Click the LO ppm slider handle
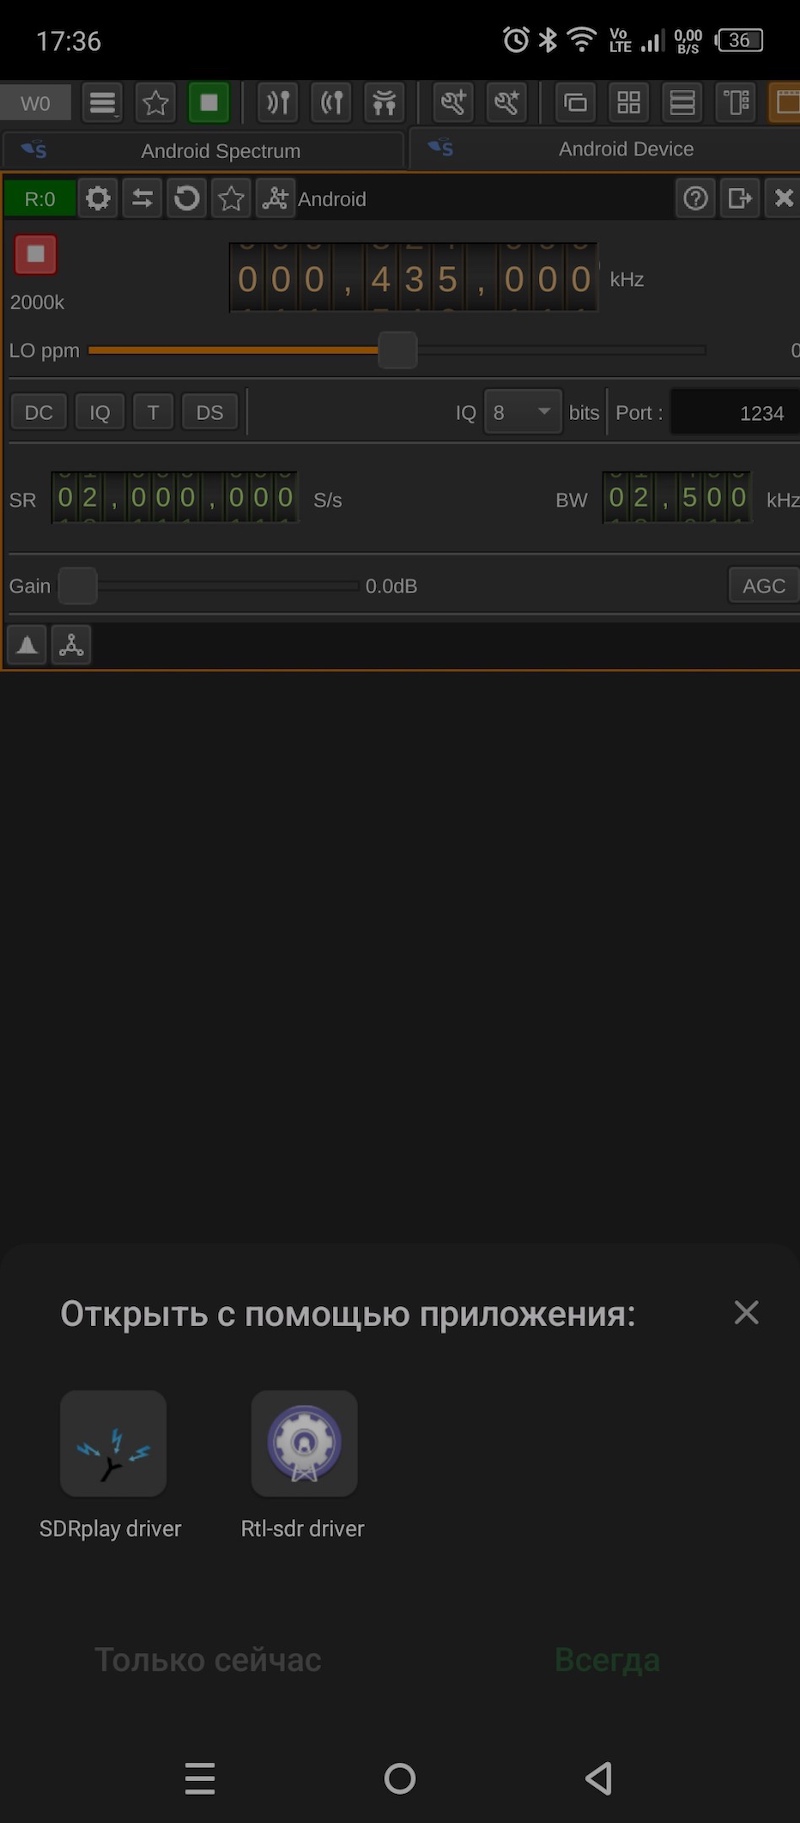This screenshot has width=800, height=1823. click(x=398, y=350)
